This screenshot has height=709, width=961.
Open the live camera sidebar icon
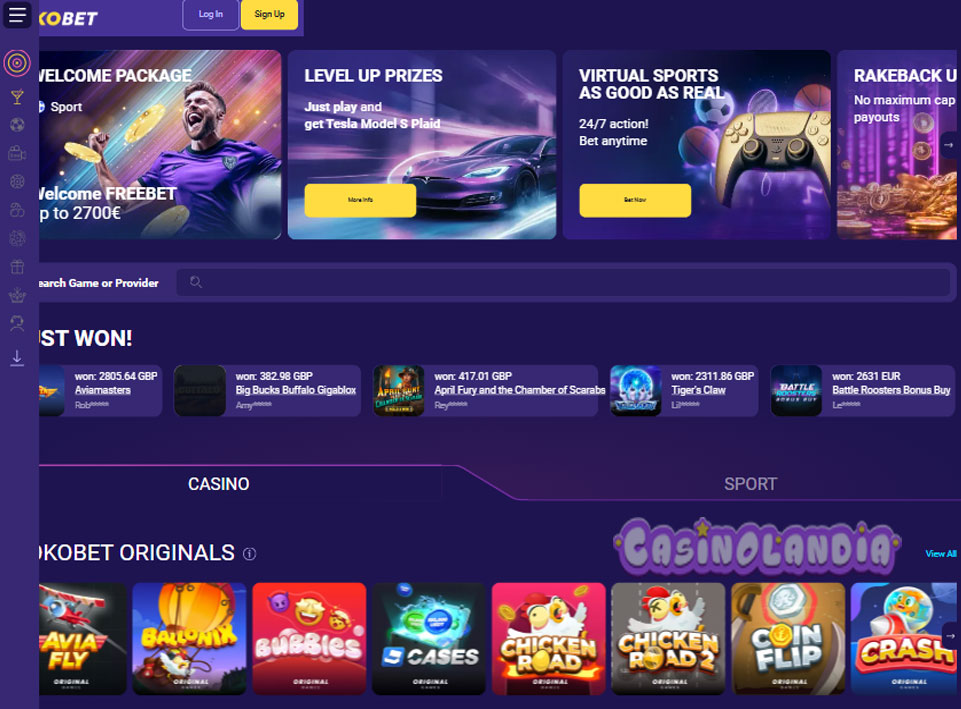click(17, 153)
